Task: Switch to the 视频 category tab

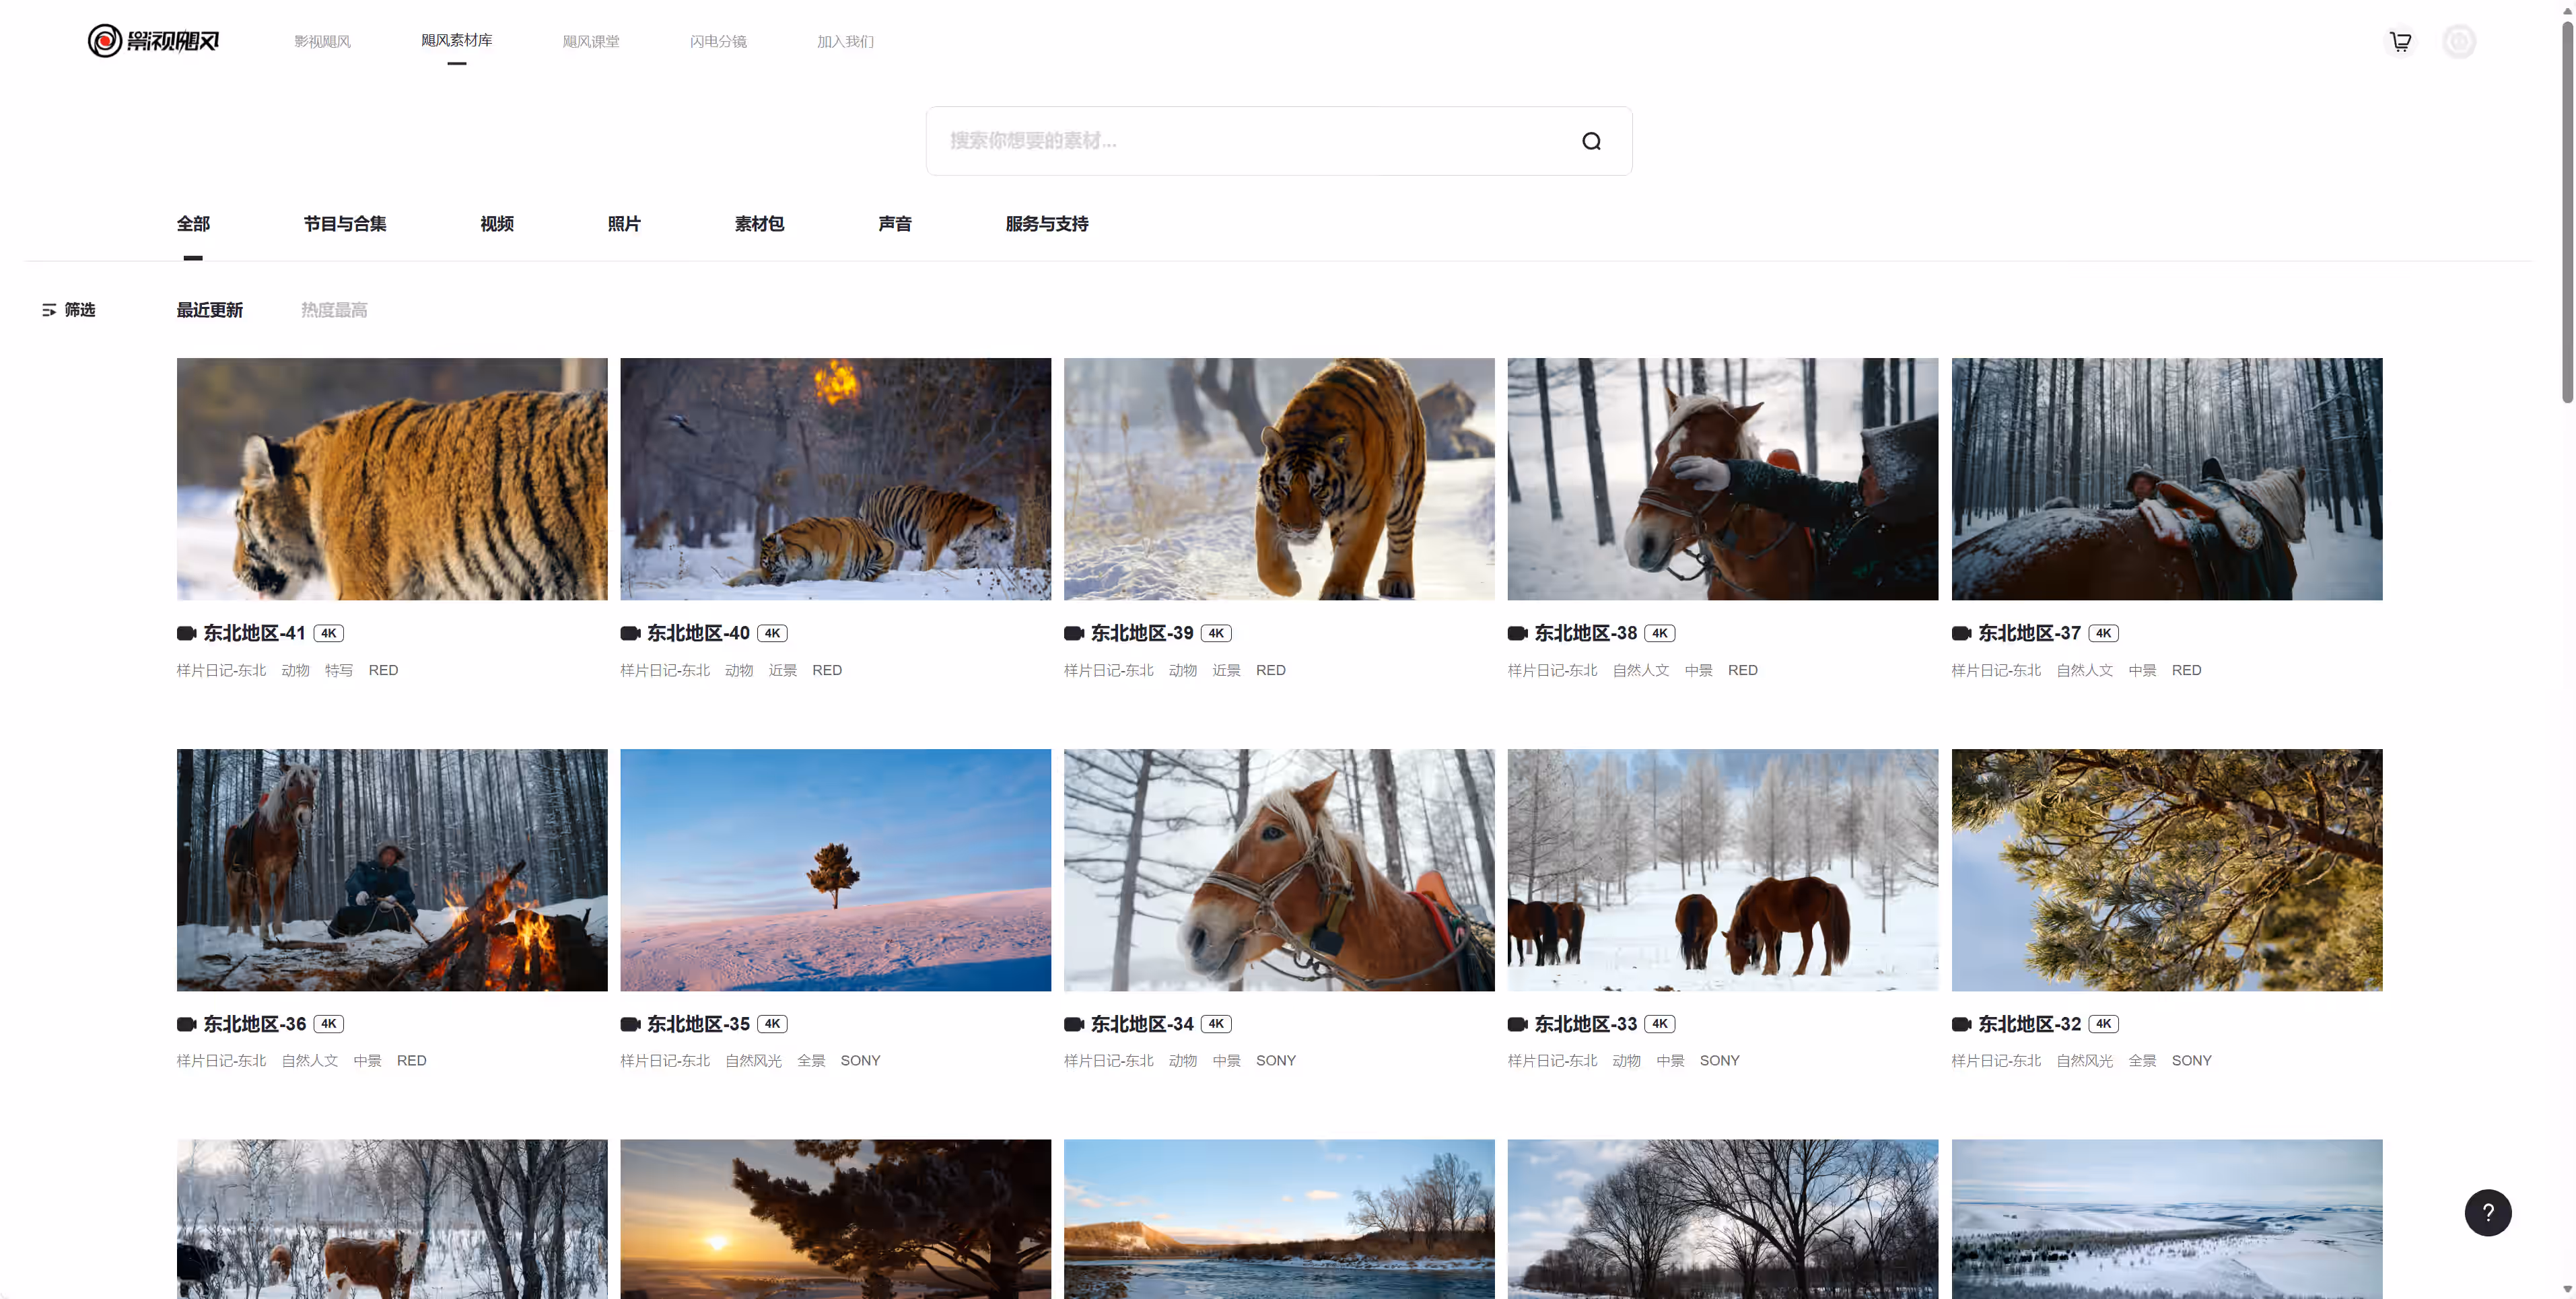Action: [497, 224]
